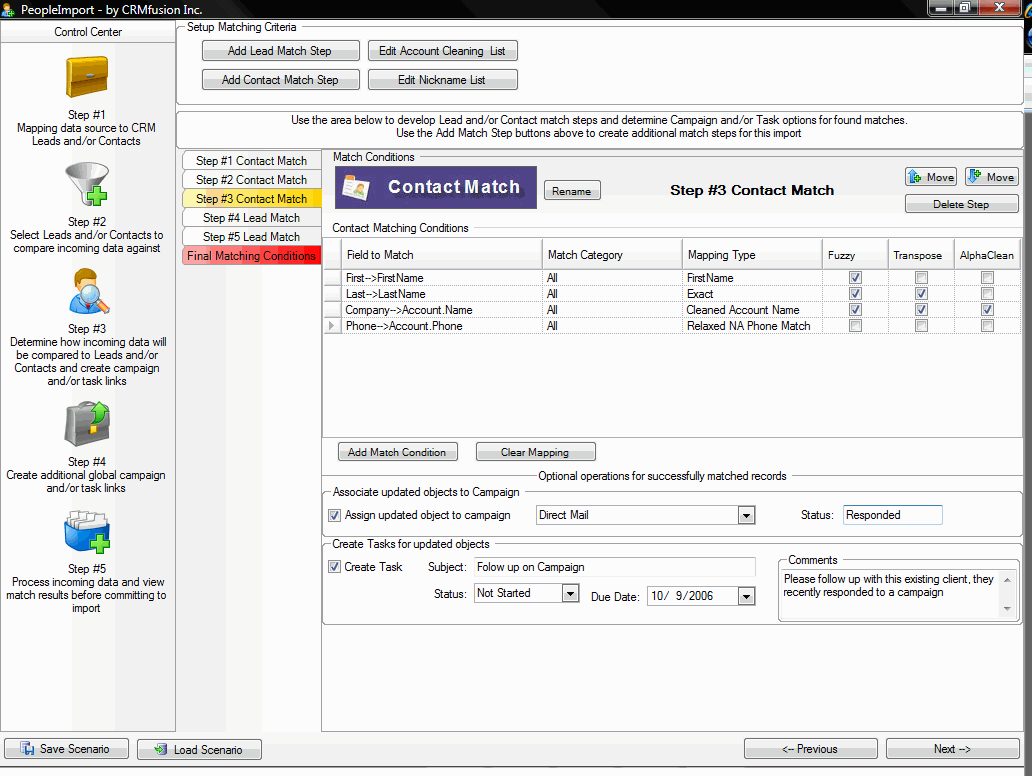Select Step #2 Contact Match tab
This screenshot has height=776, width=1032.
point(251,180)
